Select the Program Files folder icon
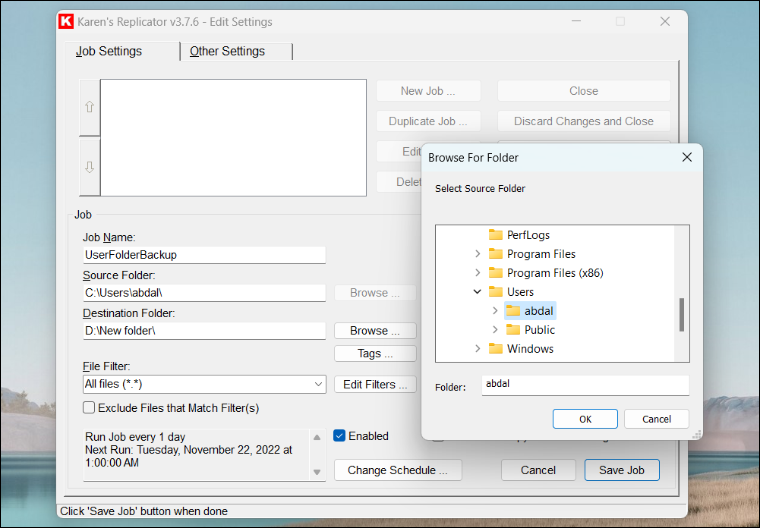Image resolution: width=760 pixels, height=528 pixels. click(x=495, y=254)
